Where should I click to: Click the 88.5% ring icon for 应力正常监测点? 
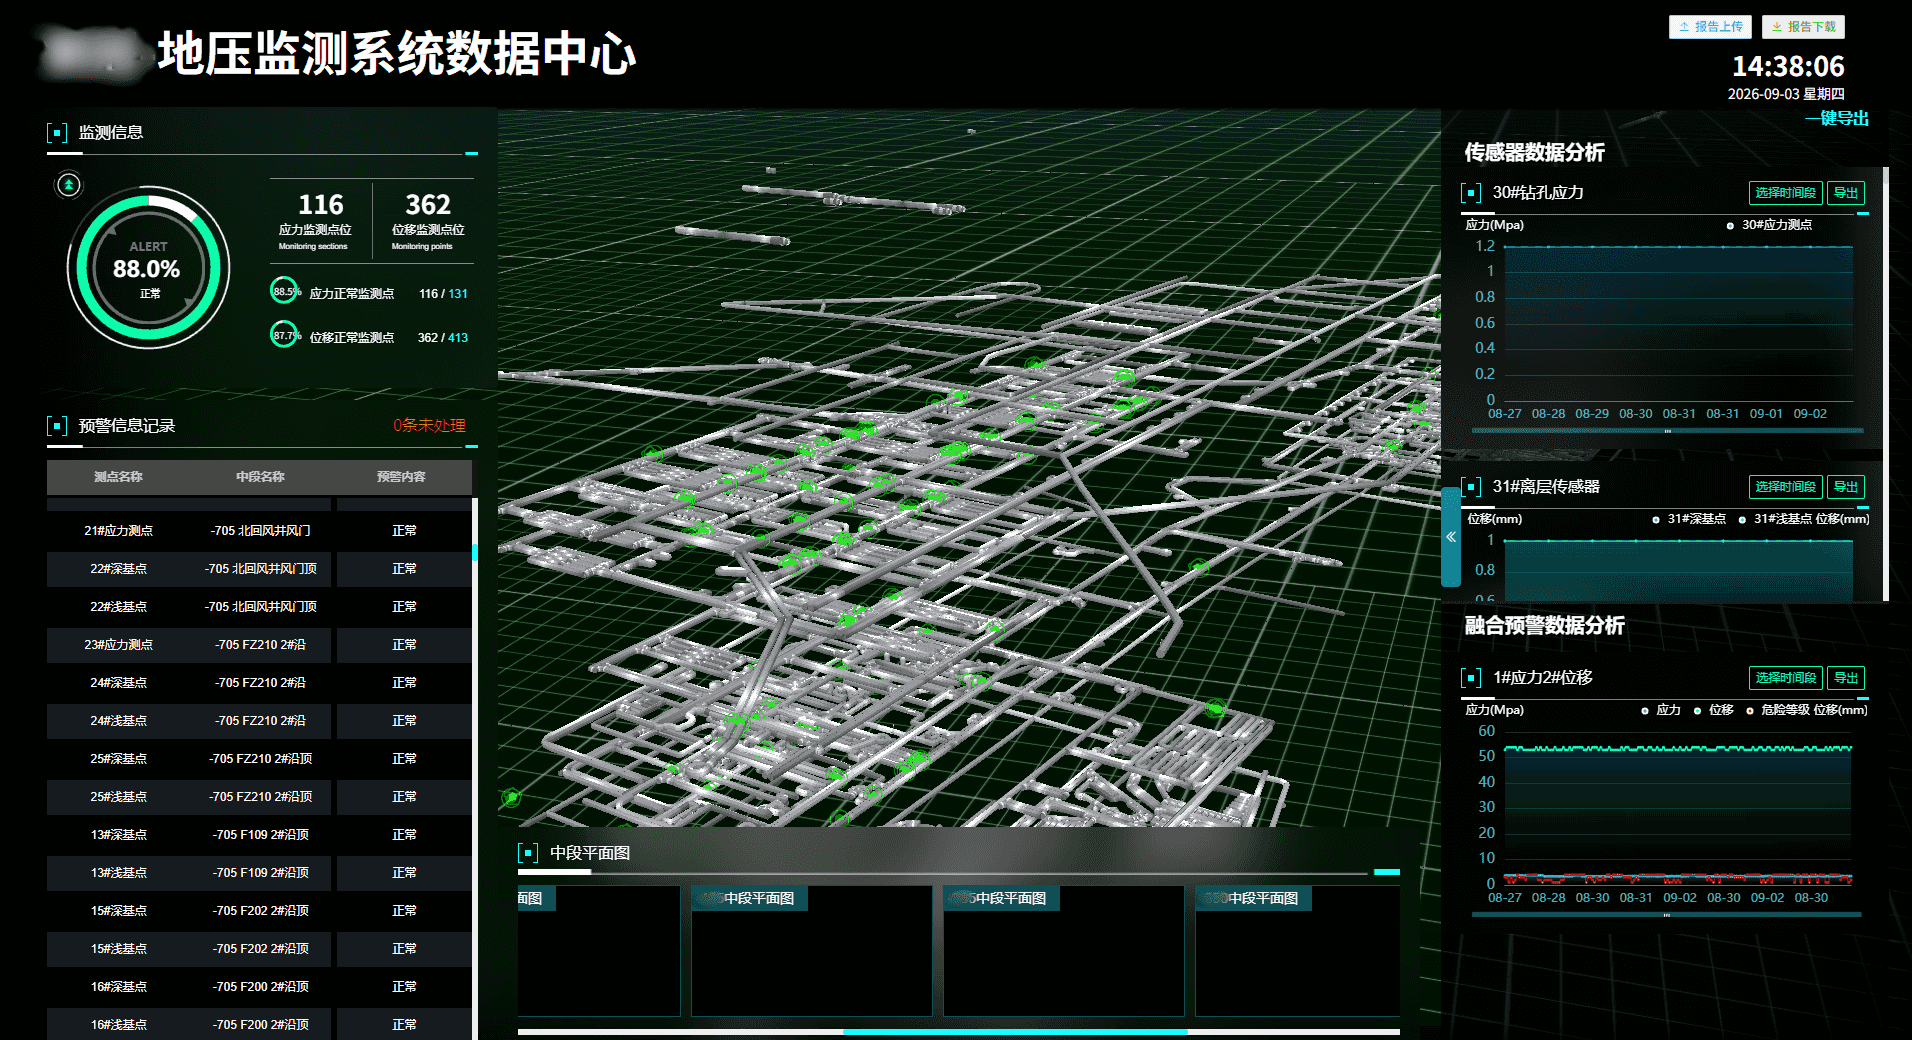coord(284,291)
